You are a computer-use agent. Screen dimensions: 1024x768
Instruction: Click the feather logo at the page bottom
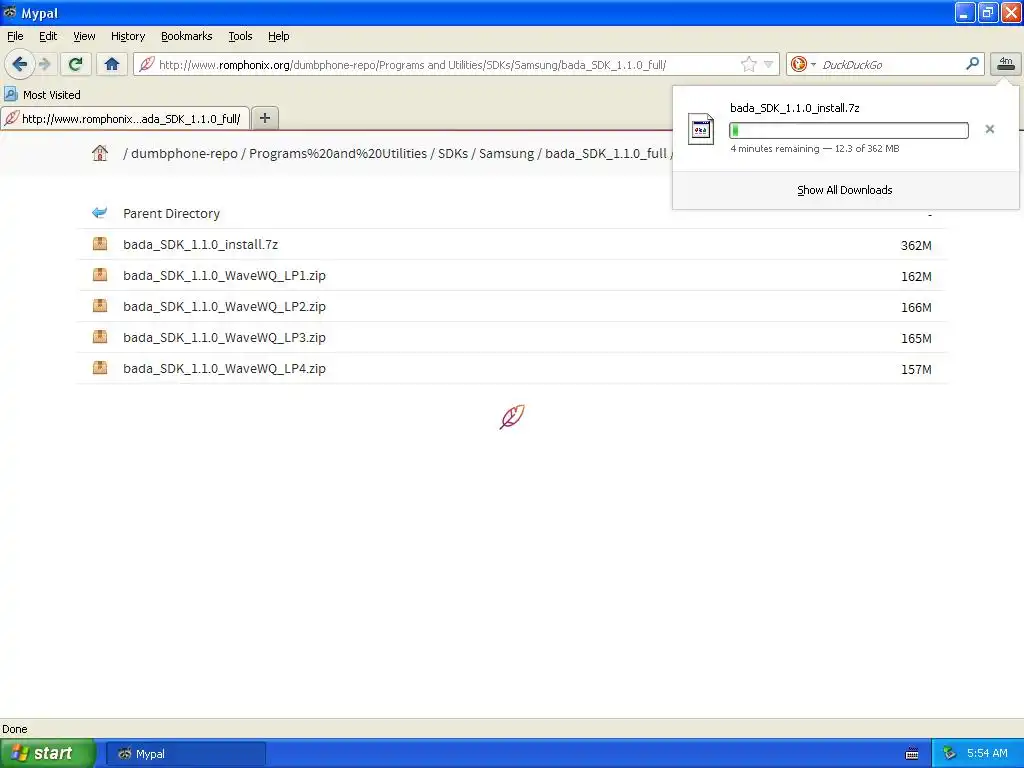pyautogui.click(x=512, y=417)
